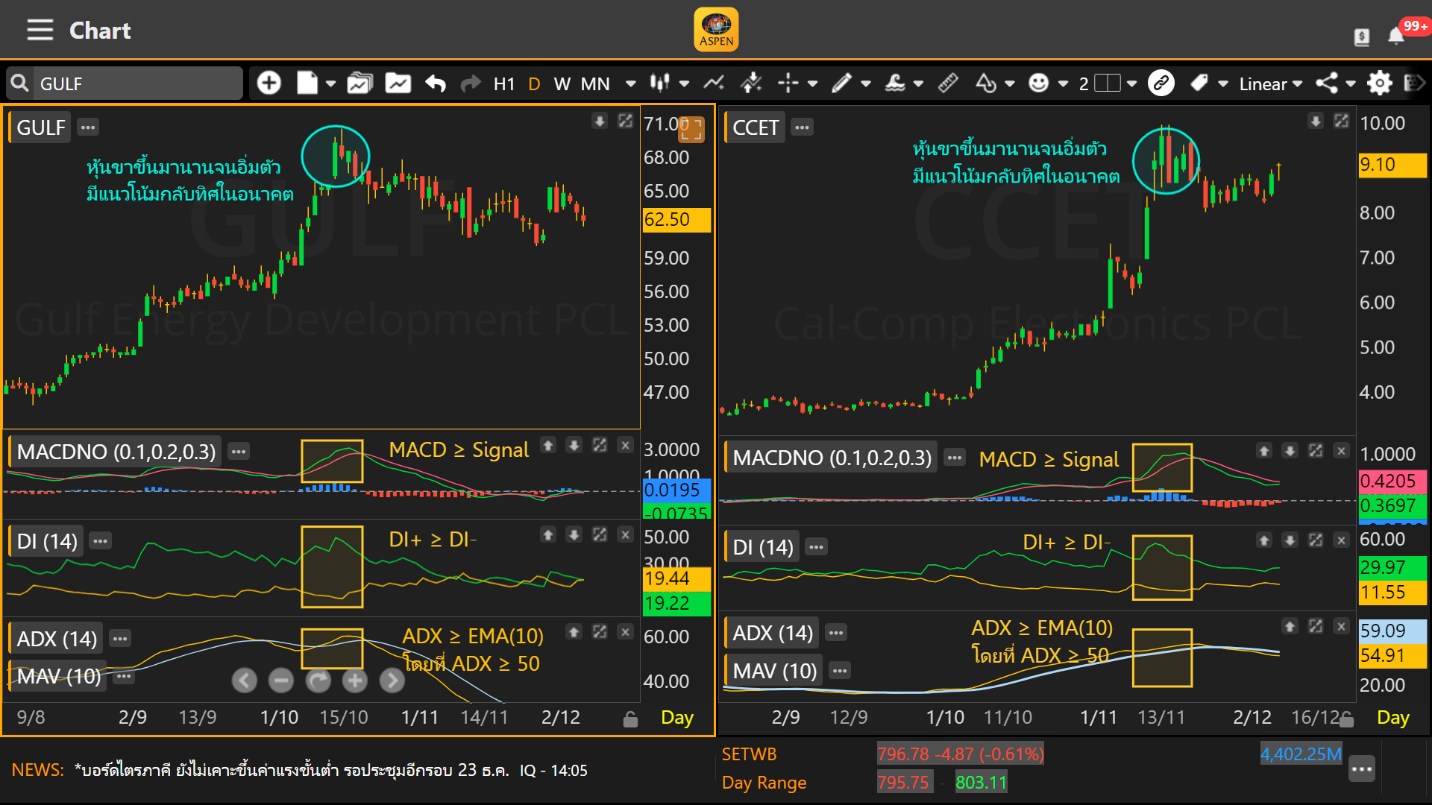Click the chart template image icon

398,83
